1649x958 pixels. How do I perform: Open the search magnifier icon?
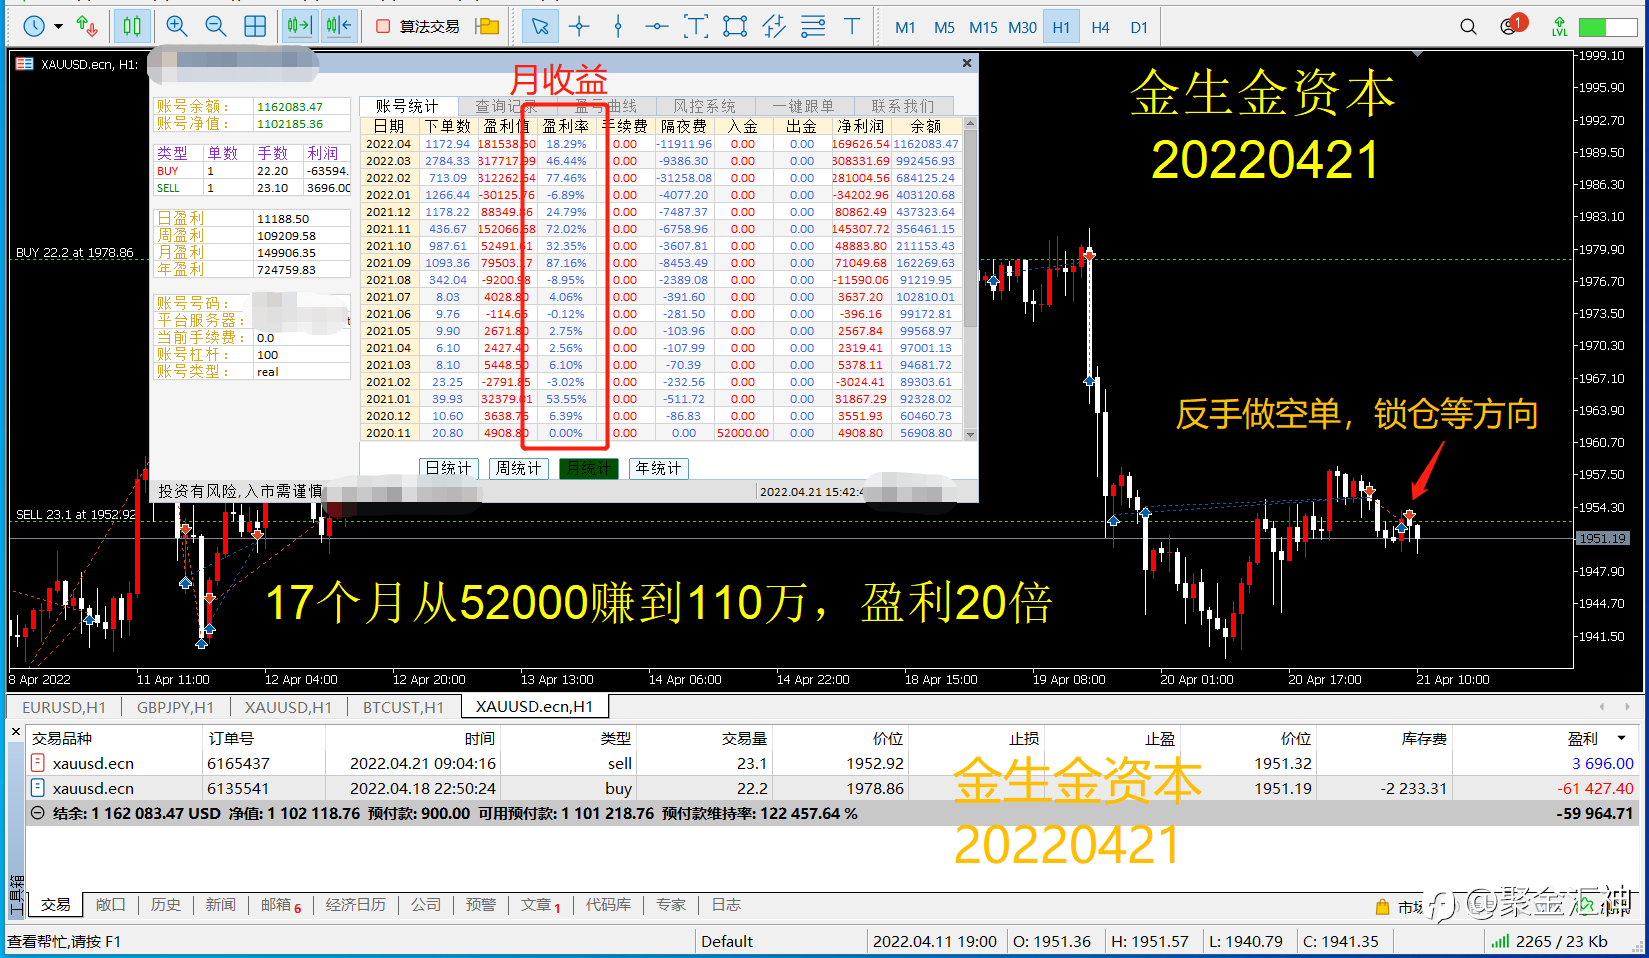pos(1468,27)
